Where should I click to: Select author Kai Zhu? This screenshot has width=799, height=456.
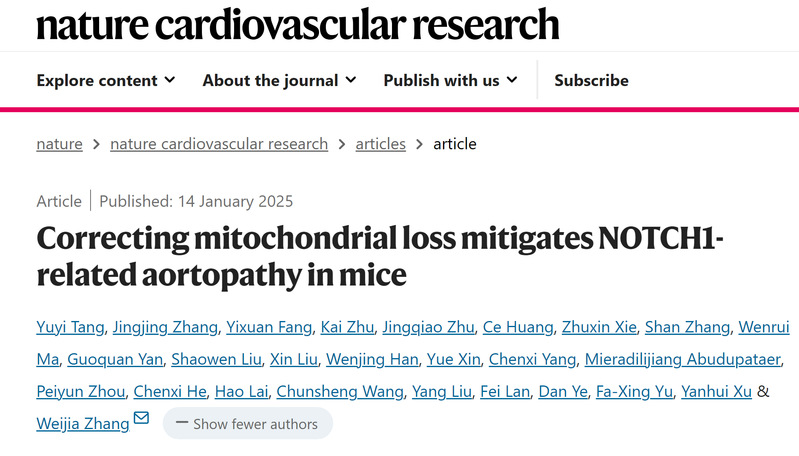pyautogui.click(x=344, y=327)
